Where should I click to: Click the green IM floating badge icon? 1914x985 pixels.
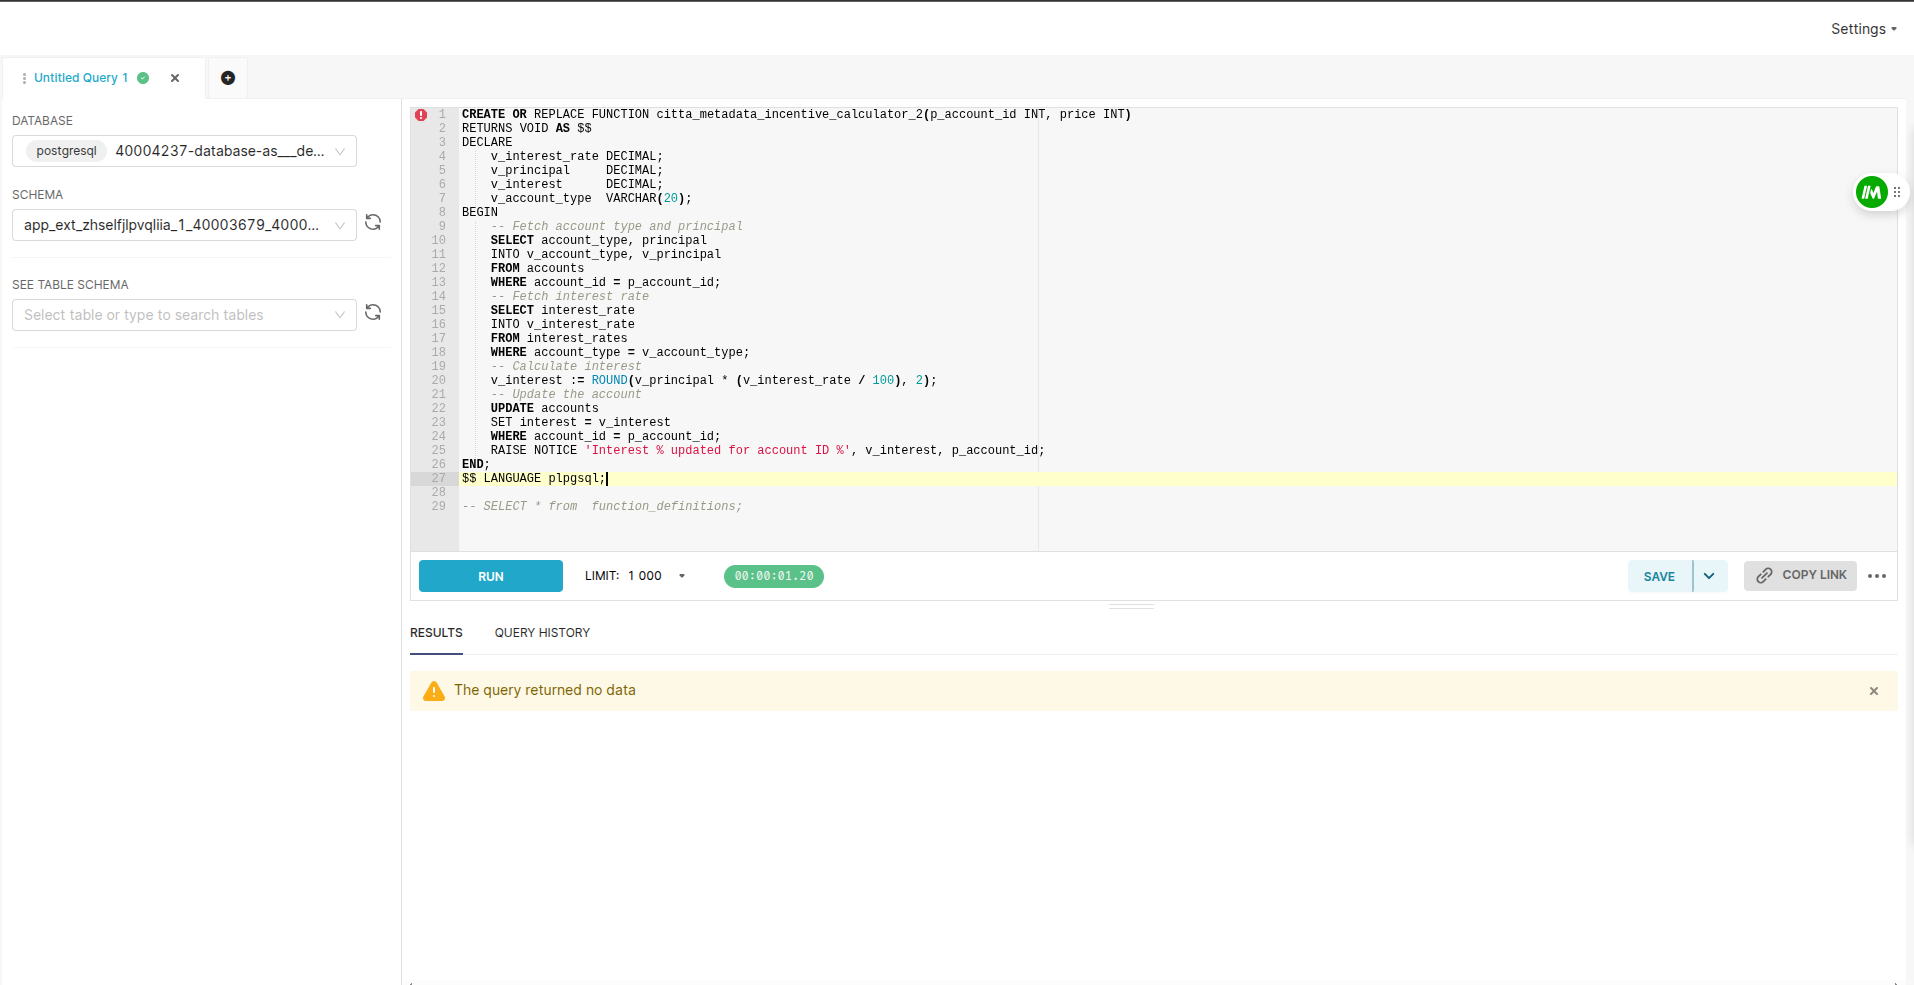click(x=1871, y=192)
